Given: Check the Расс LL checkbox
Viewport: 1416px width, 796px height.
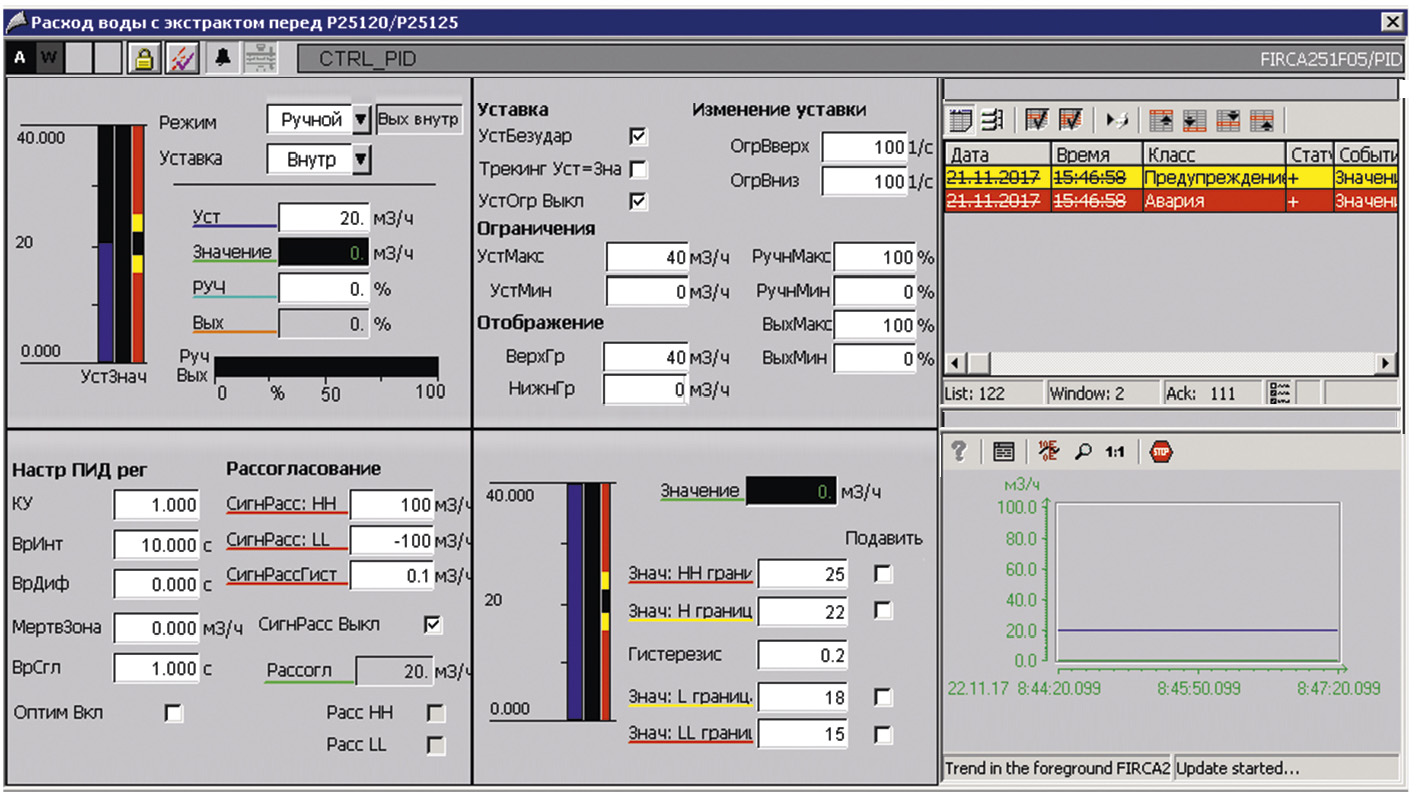Looking at the screenshot, I should click(x=436, y=745).
